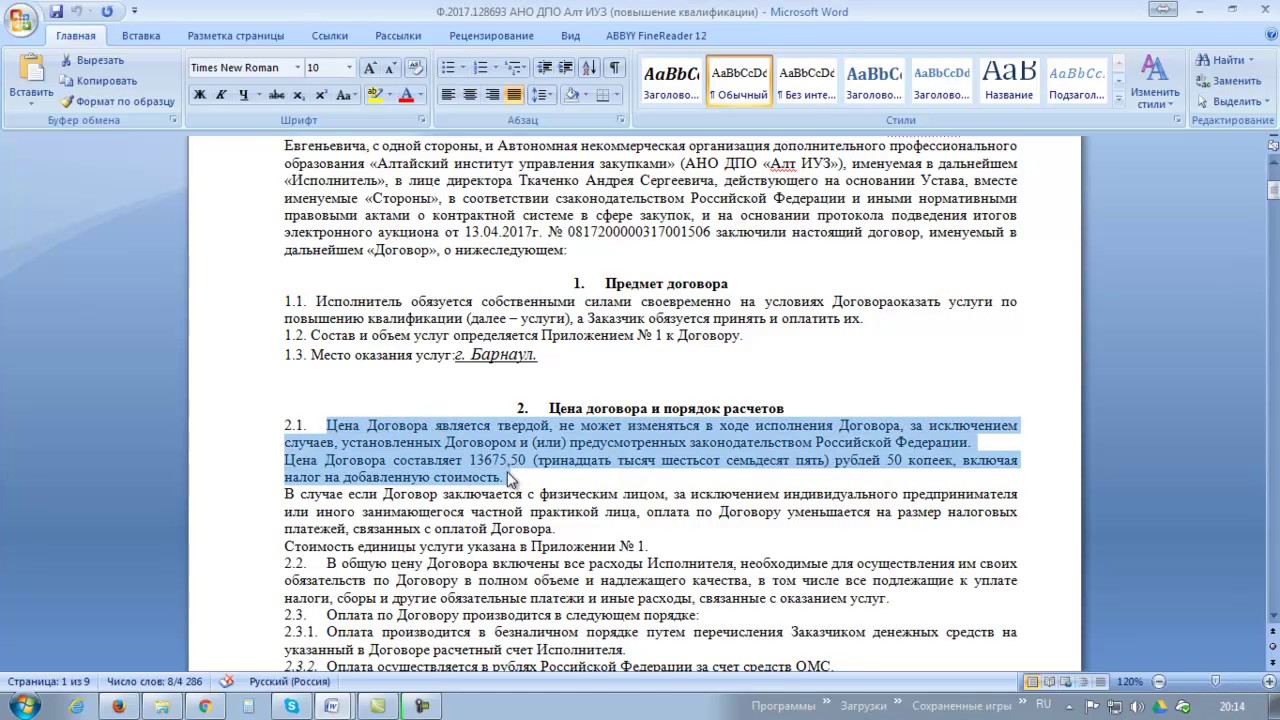Toggle superscript x² formatting
This screenshot has height=720, width=1280.
321,95
